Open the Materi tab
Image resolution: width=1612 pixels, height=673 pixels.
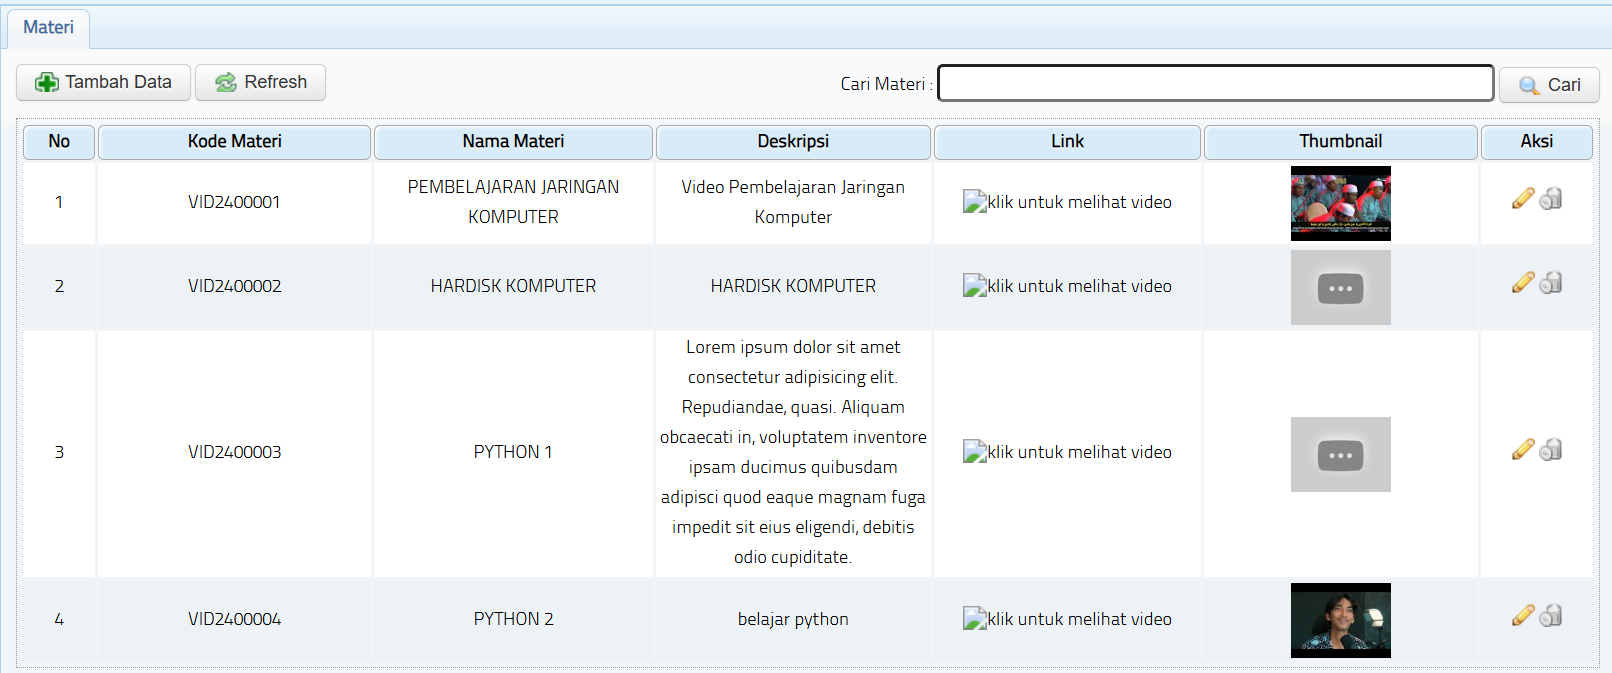click(48, 28)
